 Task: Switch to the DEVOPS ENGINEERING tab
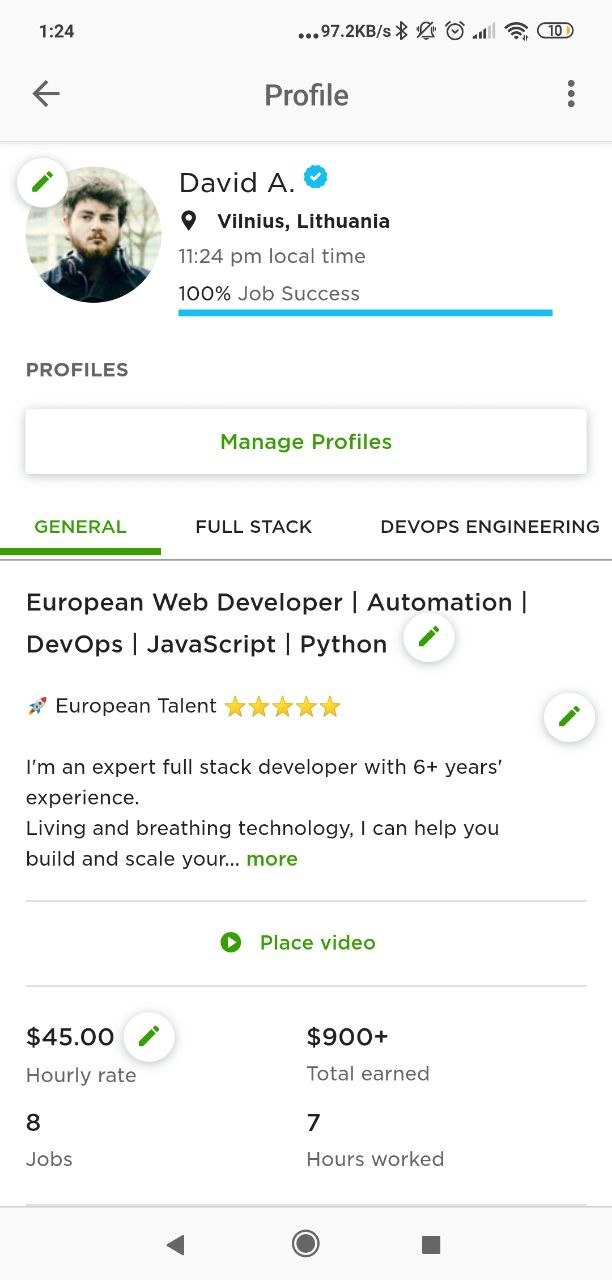point(490,527)
